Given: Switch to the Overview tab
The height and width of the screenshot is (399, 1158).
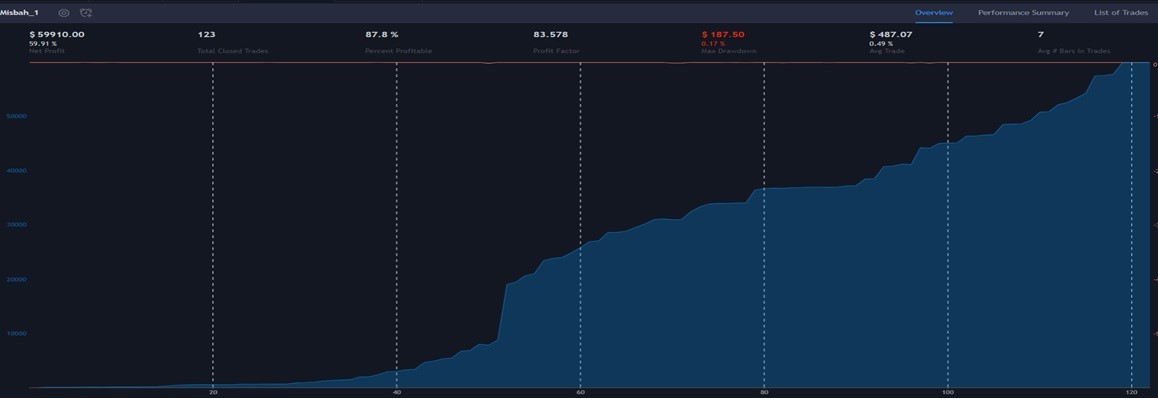Looking at the screenshot, I should (x=933, y=13).
